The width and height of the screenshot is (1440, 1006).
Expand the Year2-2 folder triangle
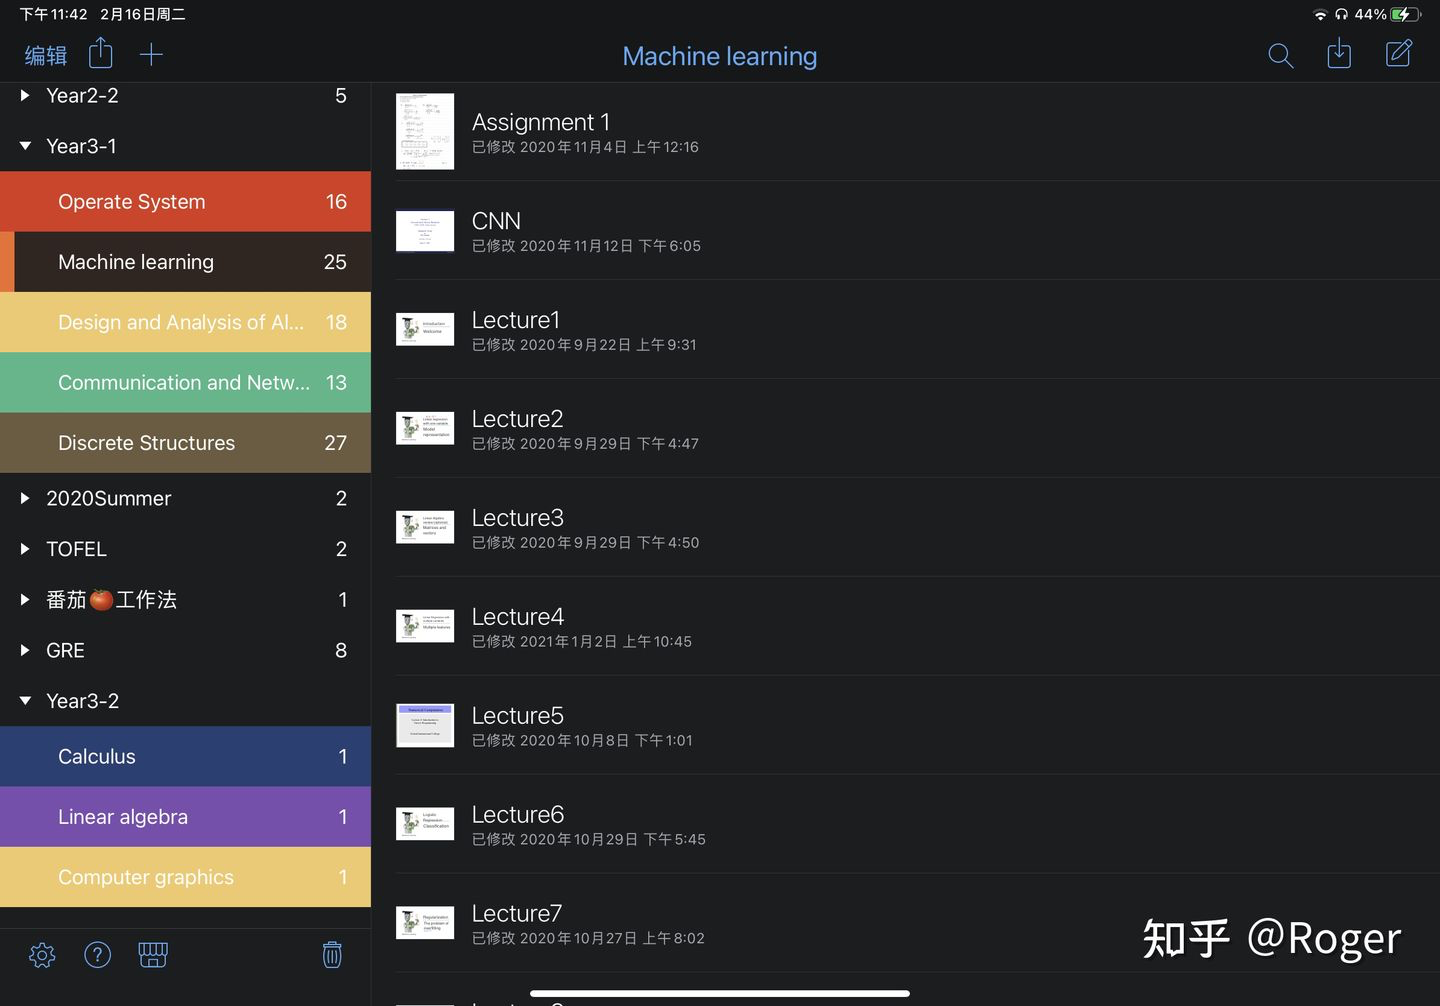click(25, 96)
